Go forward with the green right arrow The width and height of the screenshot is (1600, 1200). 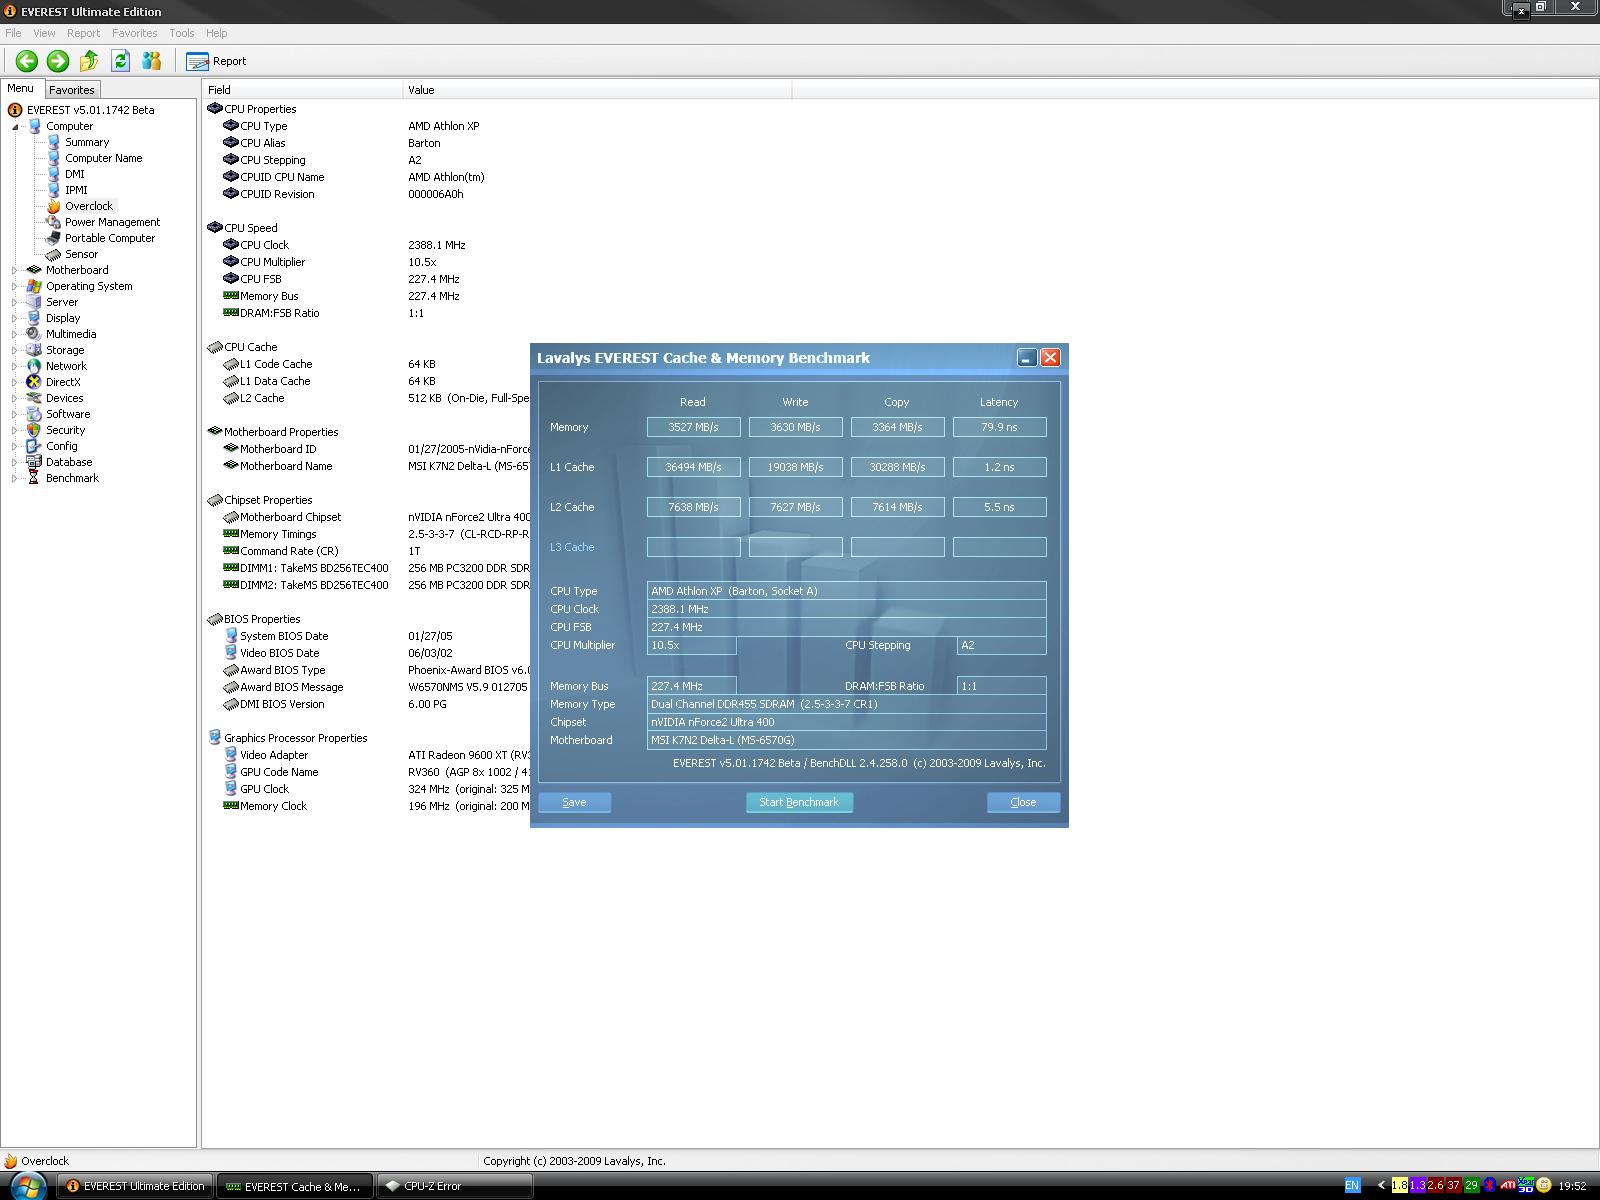pyautogui.click(x=58, y=61)
